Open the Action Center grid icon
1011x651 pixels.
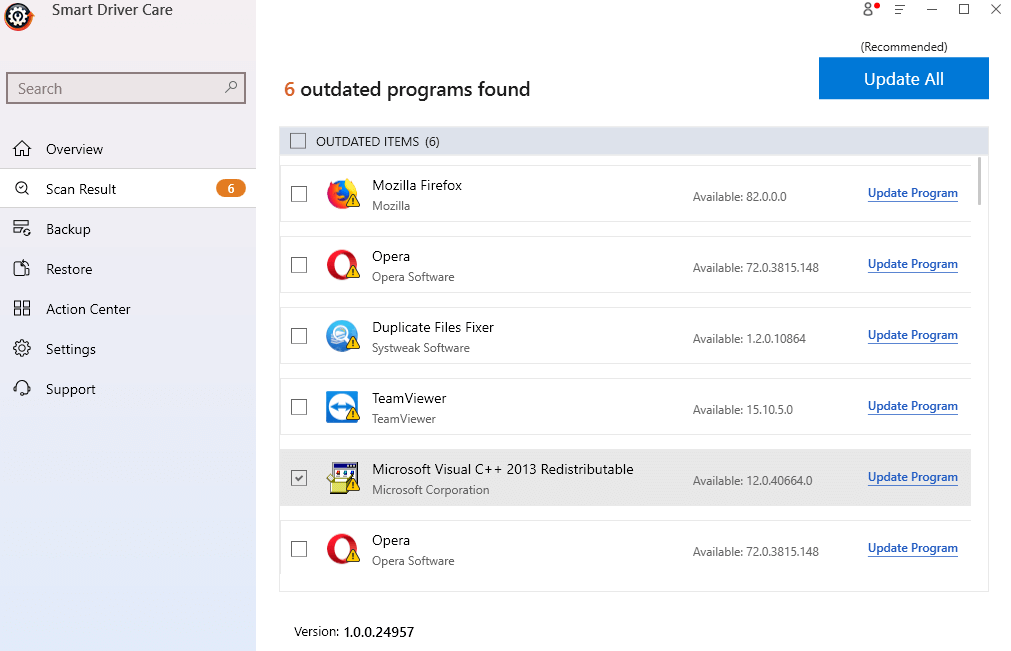[22, 308]
